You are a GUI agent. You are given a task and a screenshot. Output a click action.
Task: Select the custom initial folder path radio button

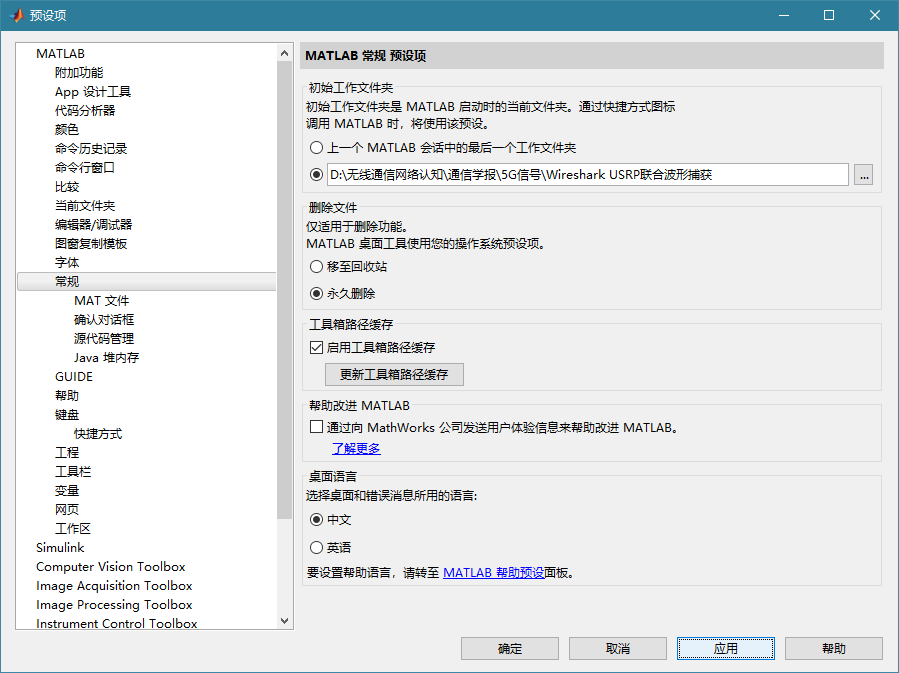pyautogui.click(x=316, y=174)
